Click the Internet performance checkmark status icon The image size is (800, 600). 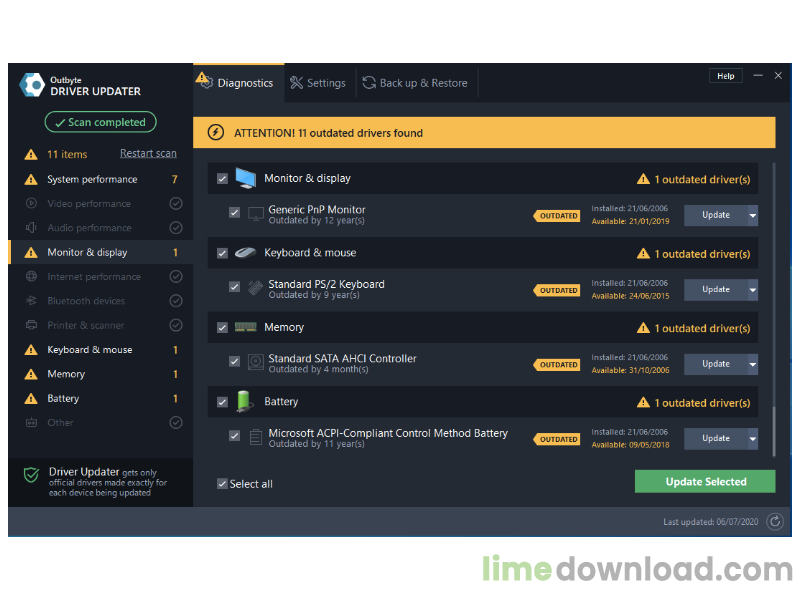click(176, 277)
